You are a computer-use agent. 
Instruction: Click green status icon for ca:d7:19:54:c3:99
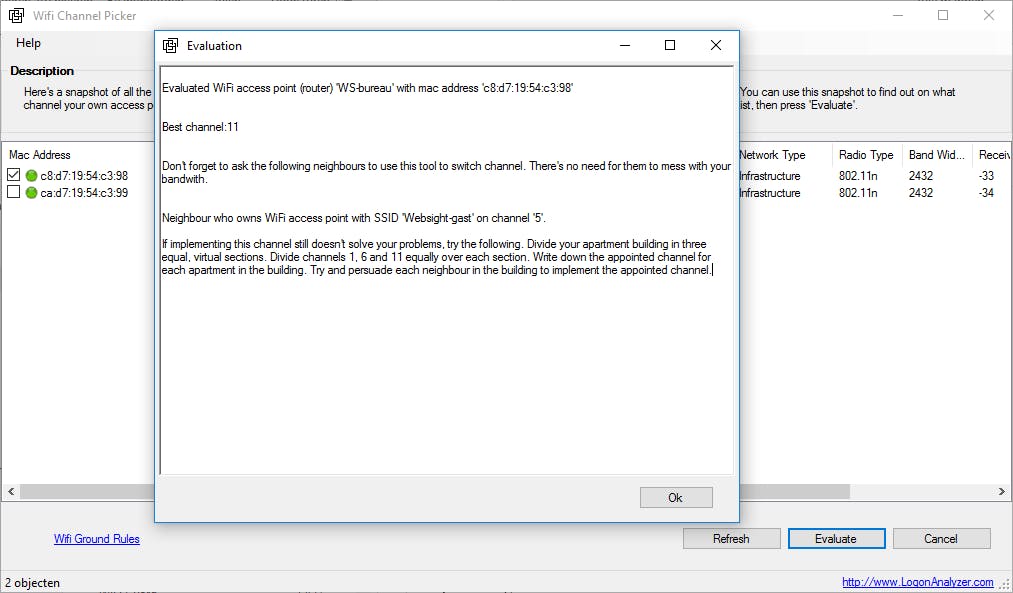(x=31, y=192)
